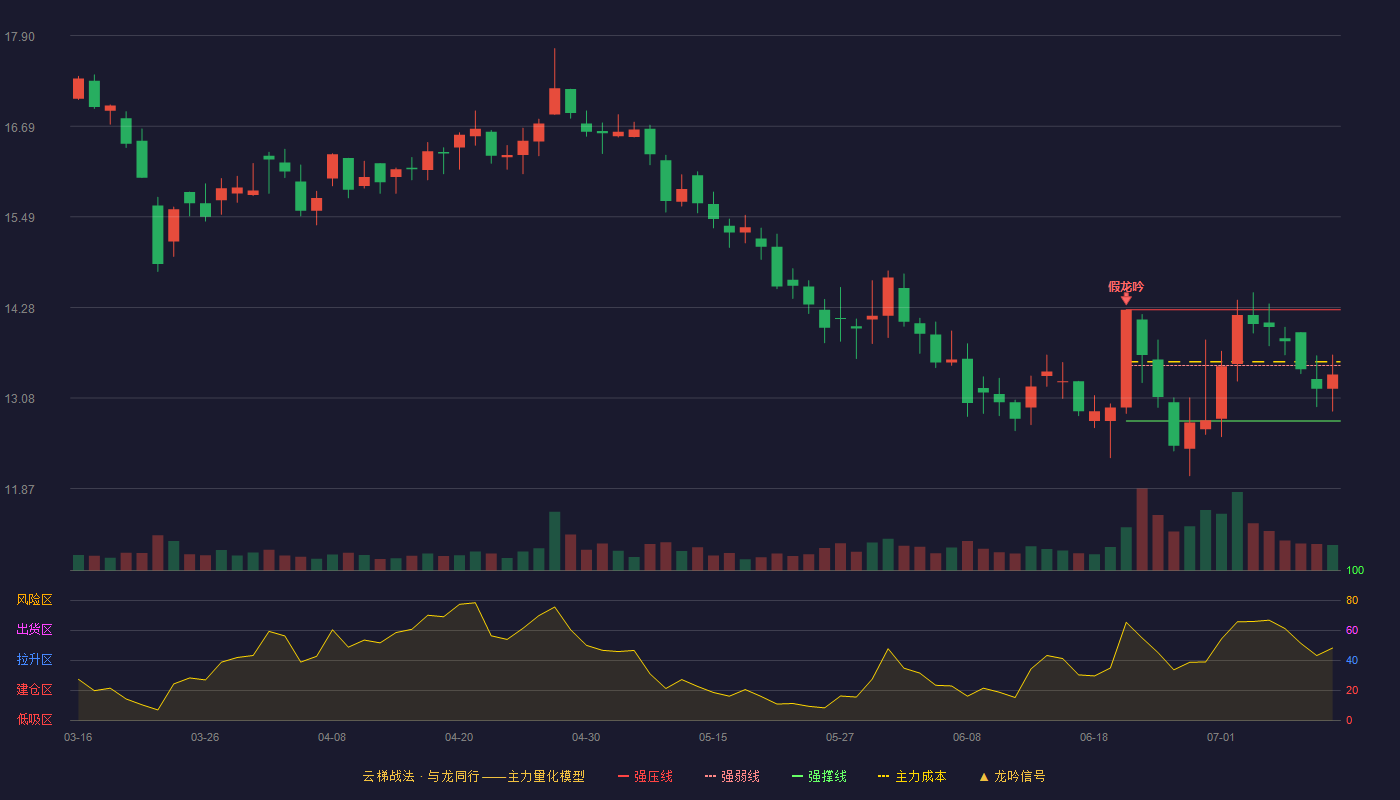Click the green horizontal support line on chart
The height and width of the screenshot is (800, 1400).
[1233, 421]
